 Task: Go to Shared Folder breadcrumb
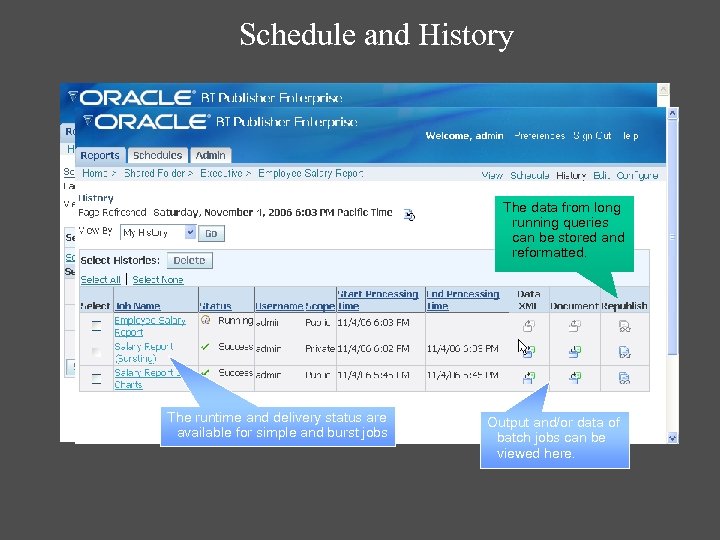[154, 173]
